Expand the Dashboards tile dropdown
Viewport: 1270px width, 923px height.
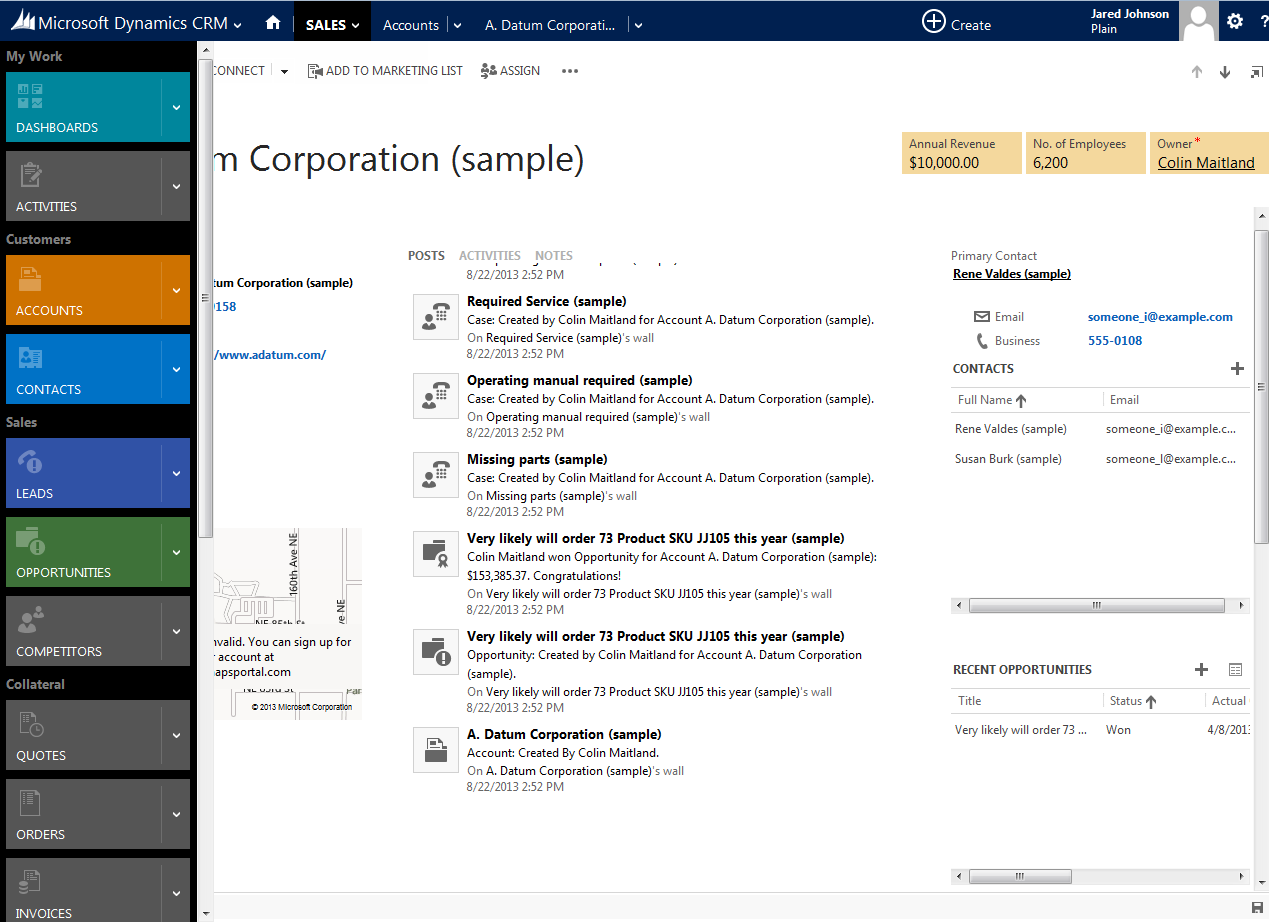(x=176, y=107)
